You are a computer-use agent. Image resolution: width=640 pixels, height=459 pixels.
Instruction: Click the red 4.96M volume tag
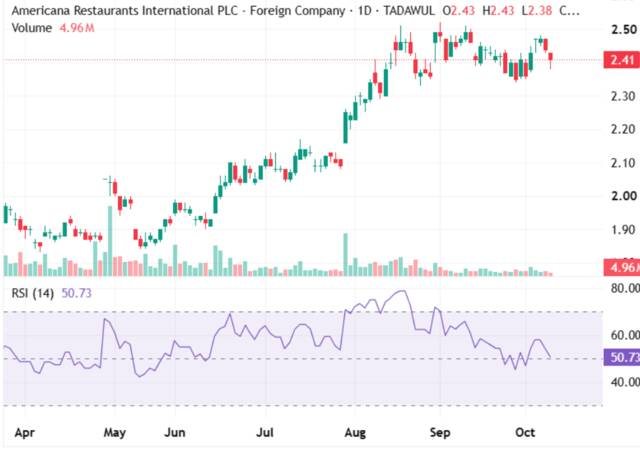pyautogui.click(x=622, y=268)
